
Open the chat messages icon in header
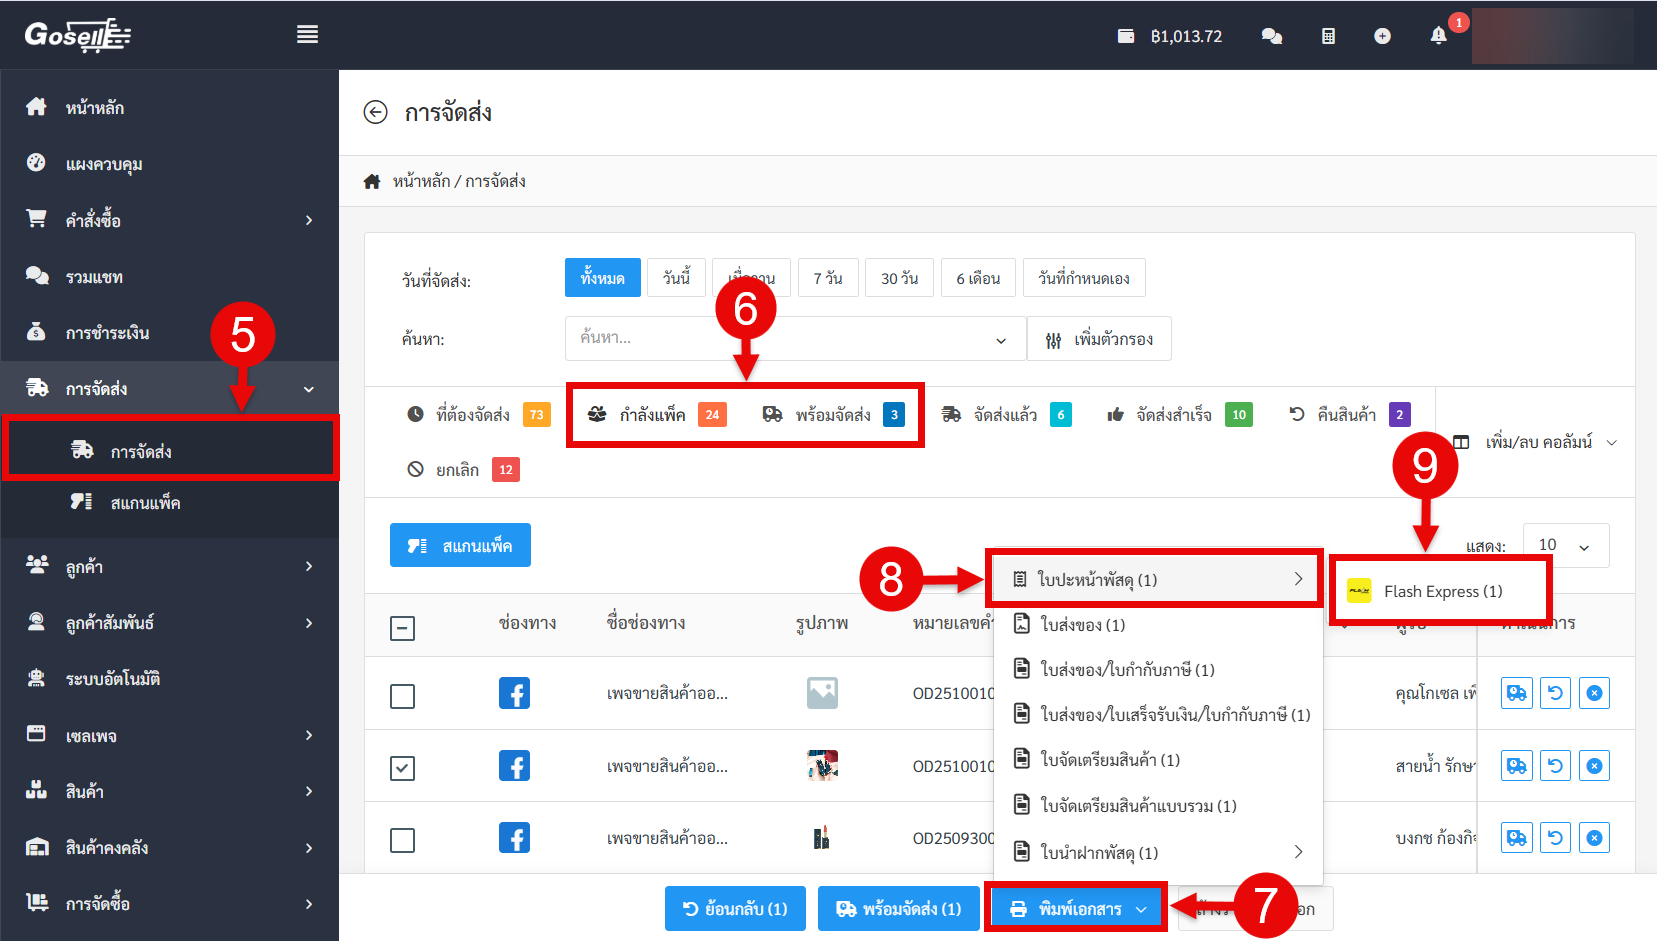point(1272,36)
